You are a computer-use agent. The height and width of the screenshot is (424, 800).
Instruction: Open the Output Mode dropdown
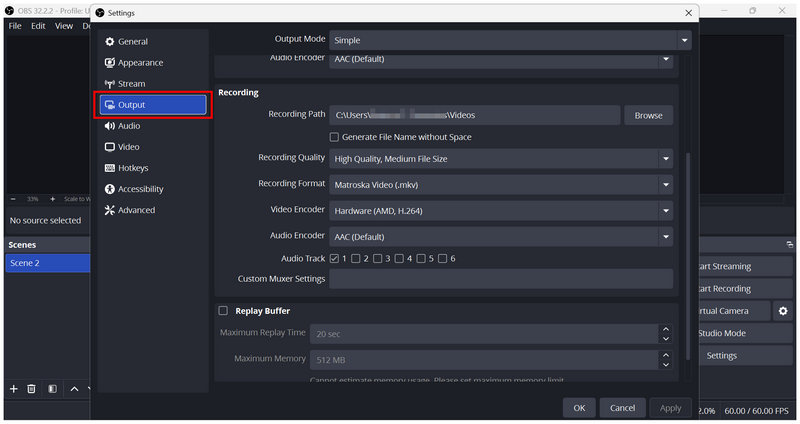coord(510,40)
